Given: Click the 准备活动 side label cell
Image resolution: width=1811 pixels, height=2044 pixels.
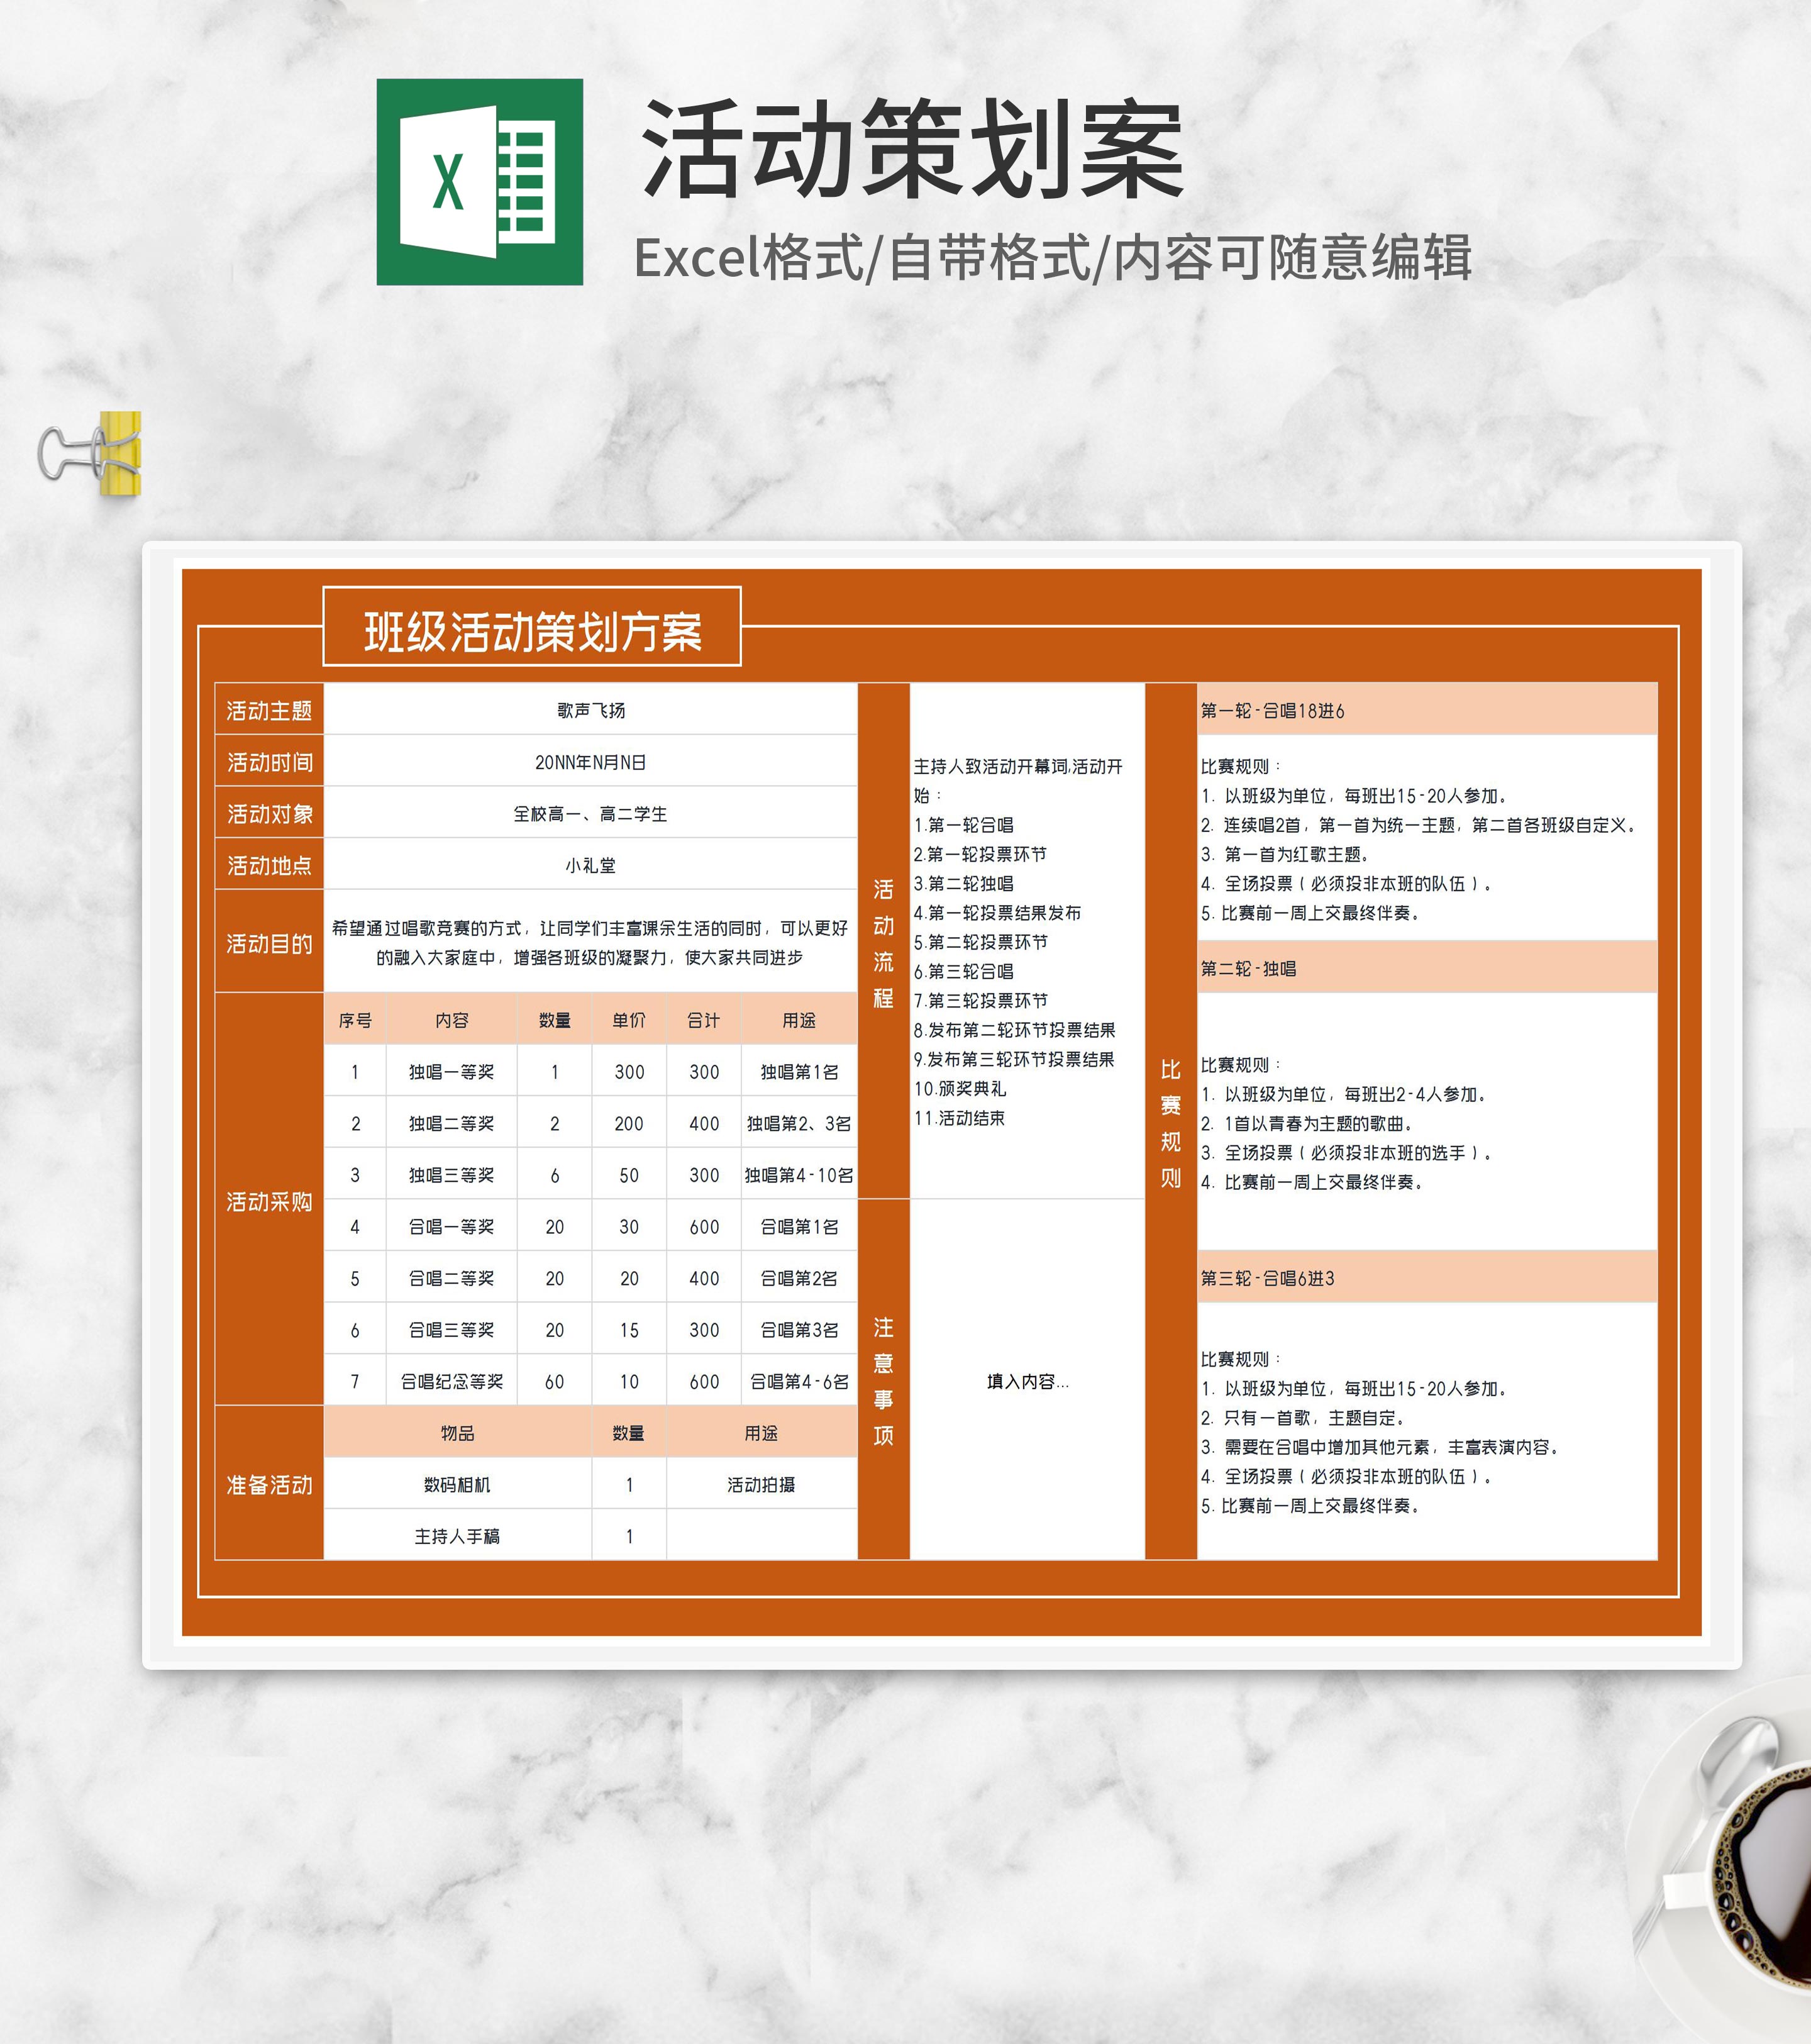Looking at the screenshot, I should point(269,1484).
